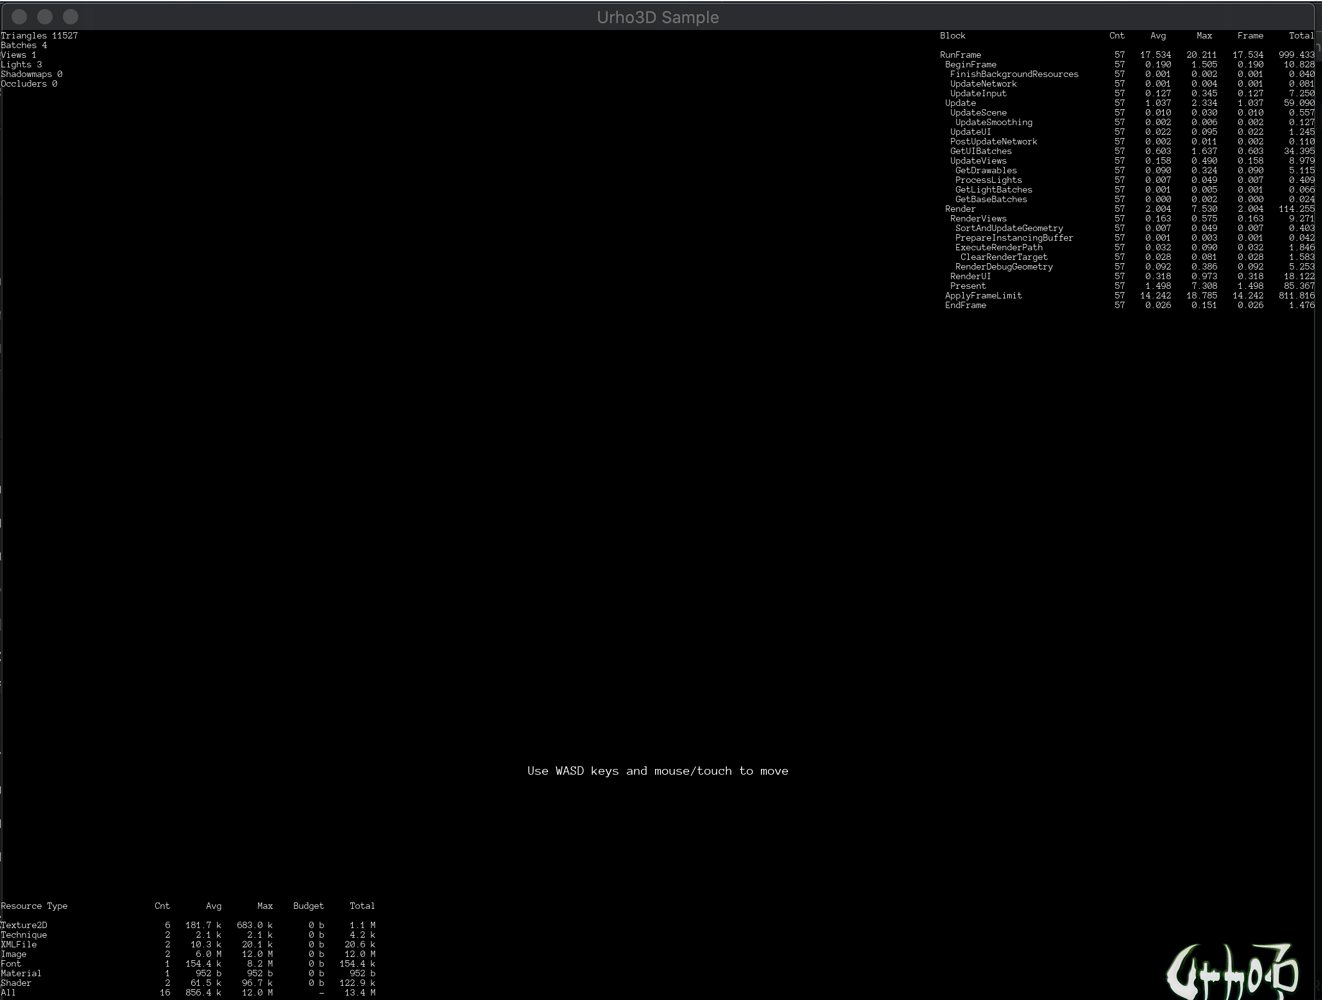Click the Texture2D max value '683.0 k'
Screen dimensions: 1322x1000
255,926
